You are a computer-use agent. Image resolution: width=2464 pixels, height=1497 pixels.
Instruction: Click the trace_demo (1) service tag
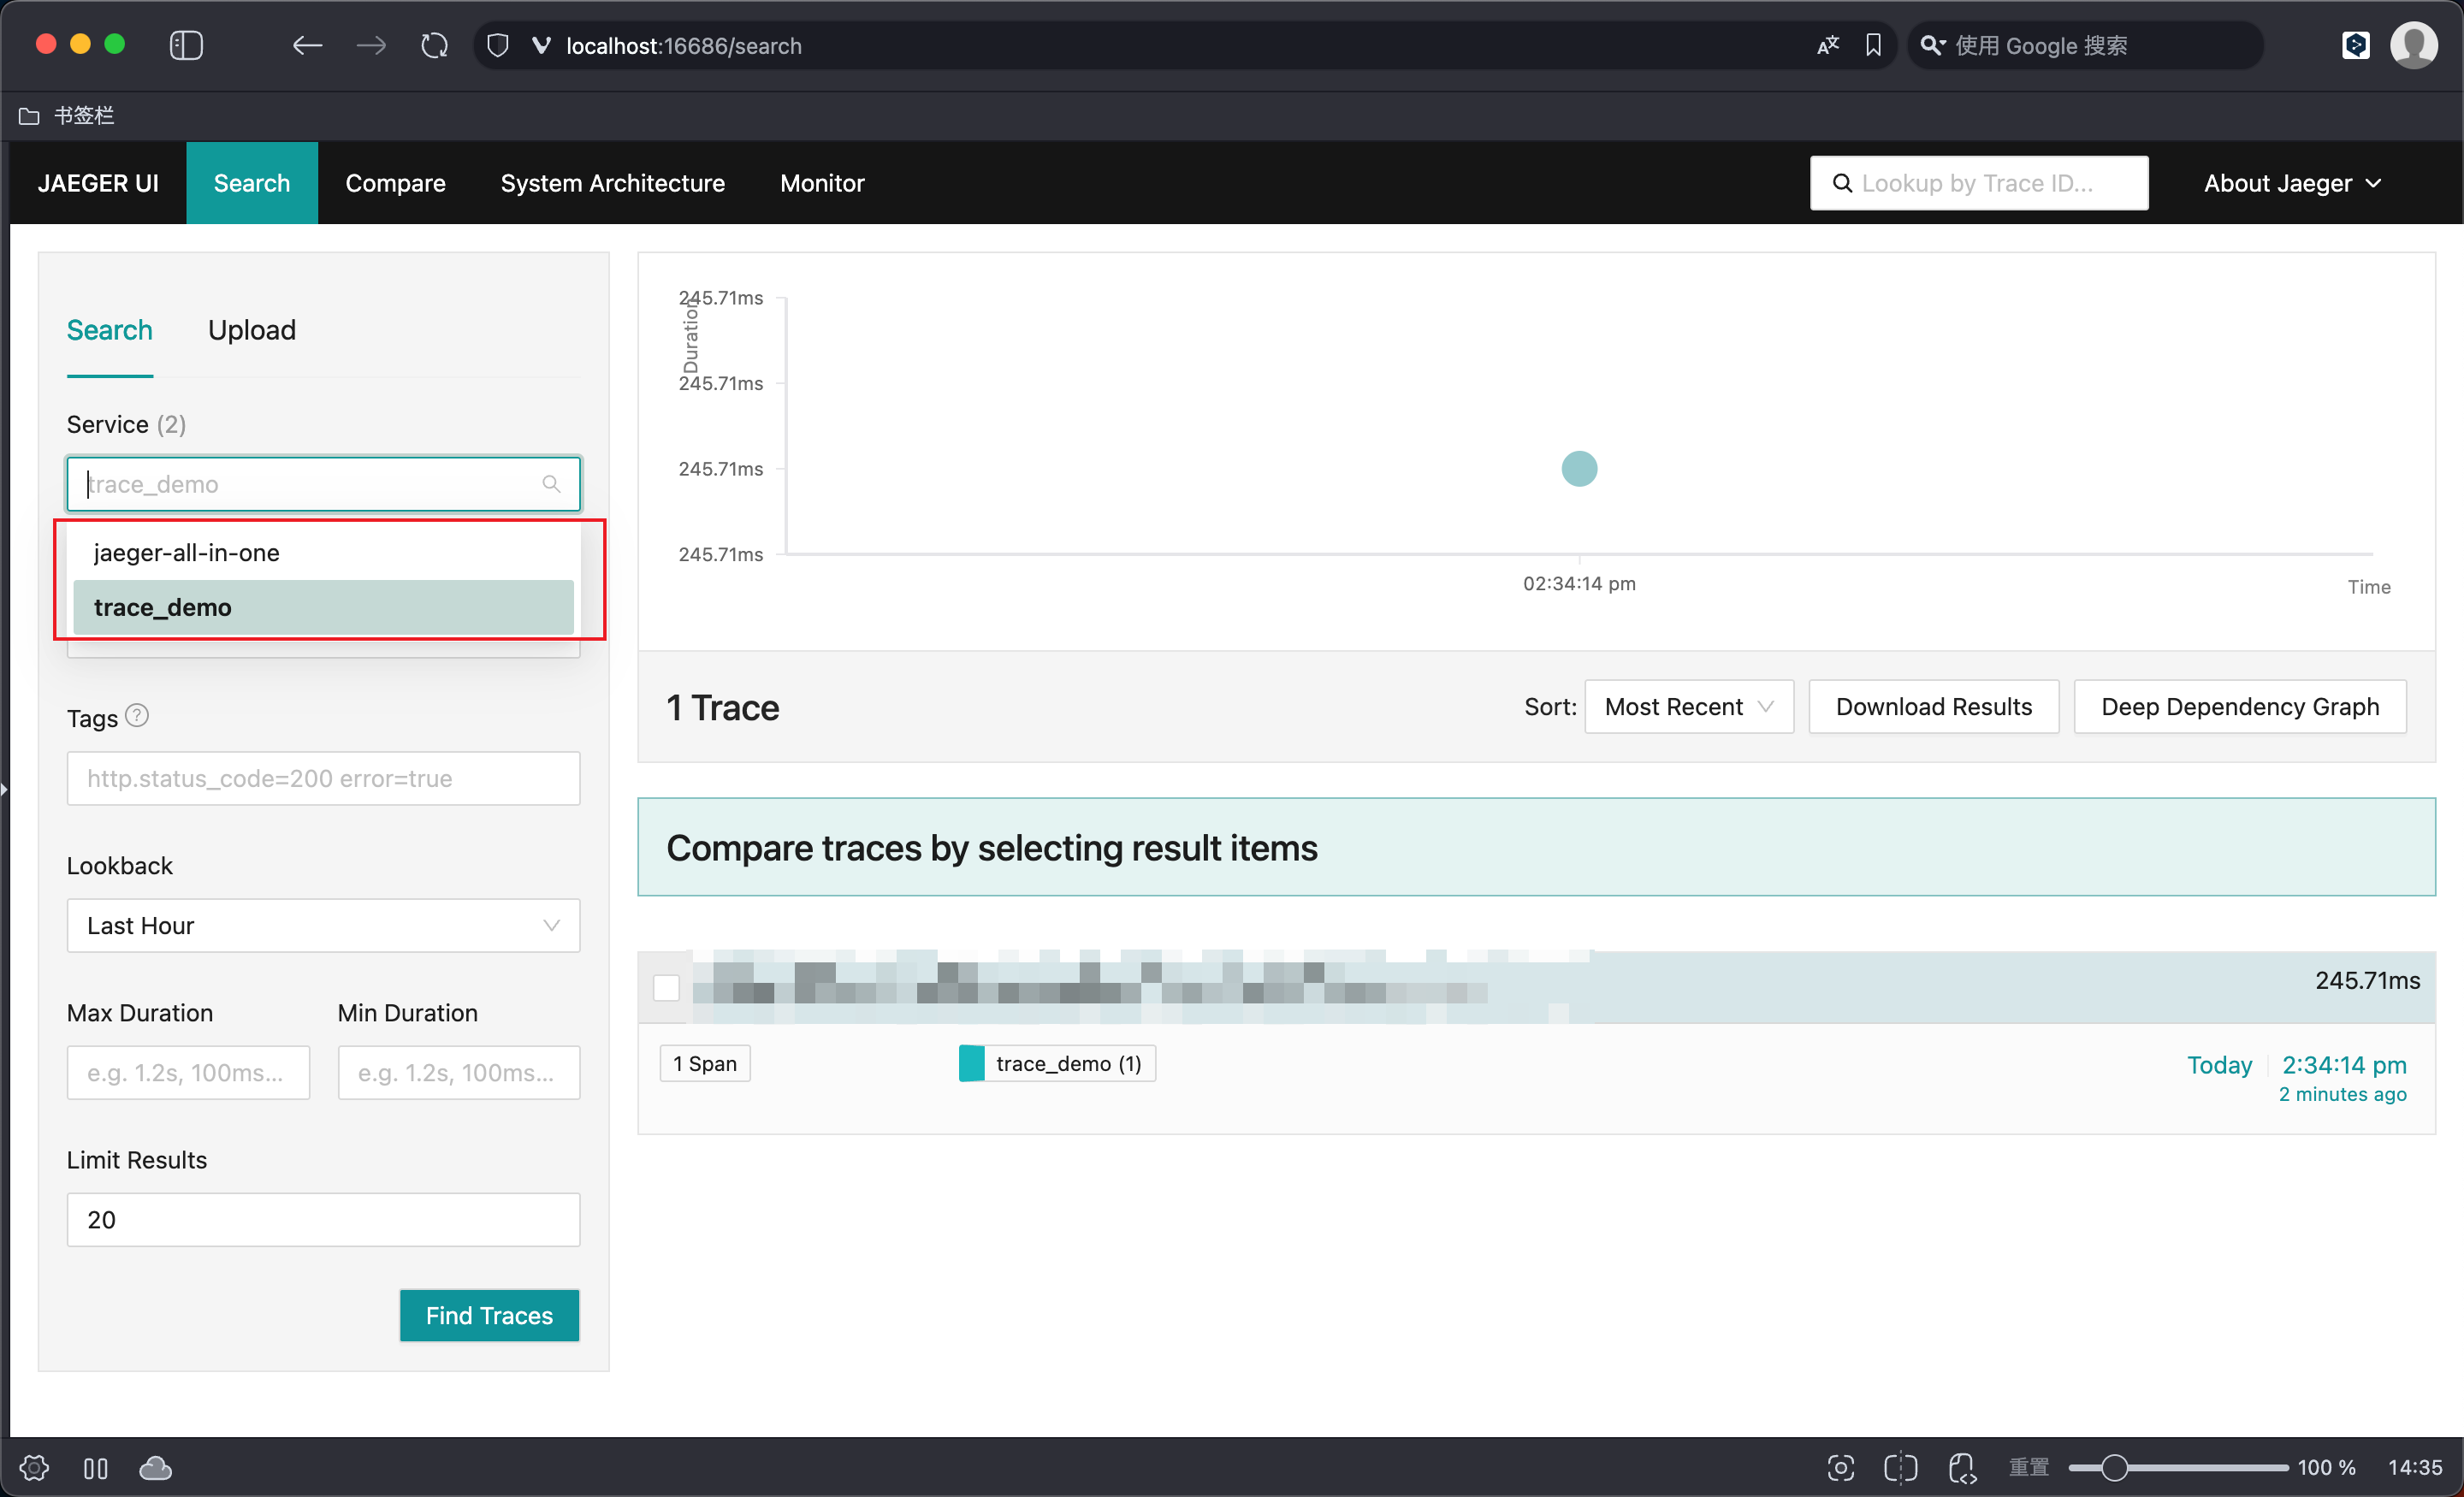(x=1057, y=1063)
